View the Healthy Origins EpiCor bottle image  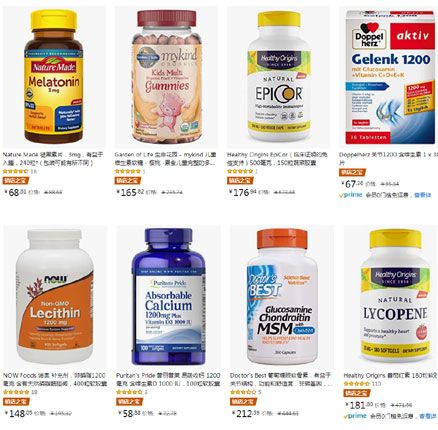click(279, 77)
